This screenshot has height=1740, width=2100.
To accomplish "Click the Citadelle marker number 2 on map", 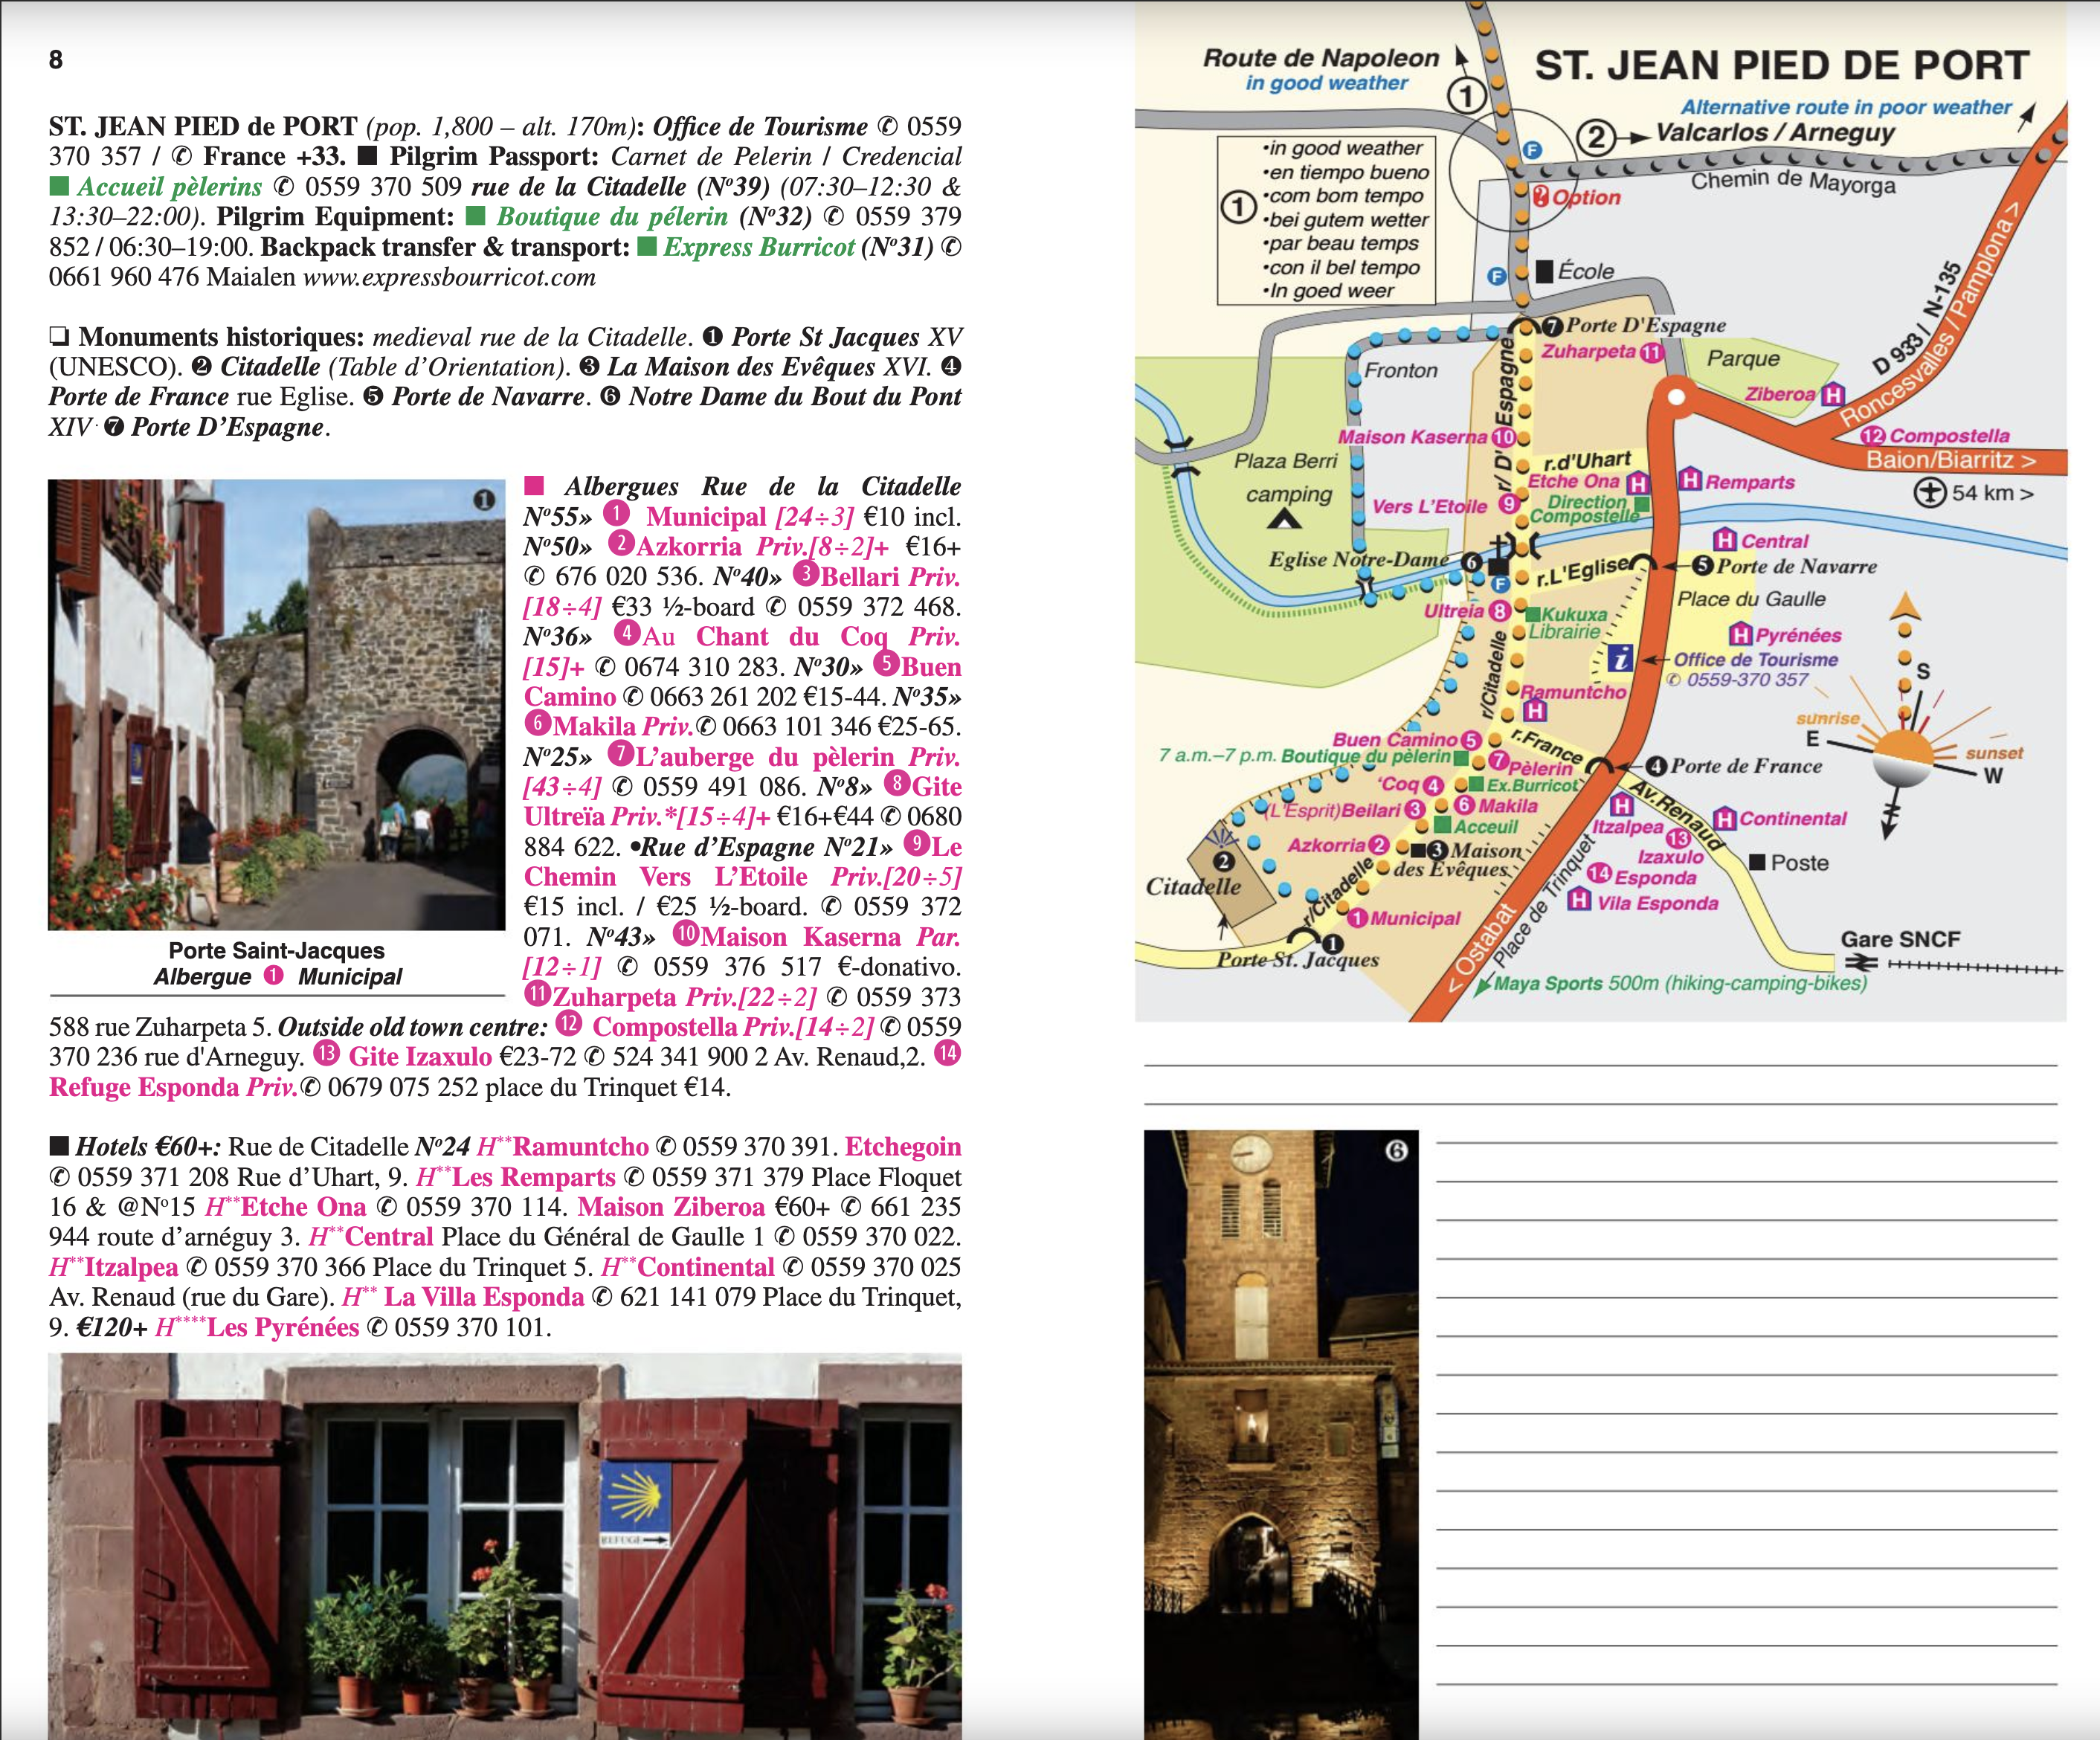I will (1224, 860).
